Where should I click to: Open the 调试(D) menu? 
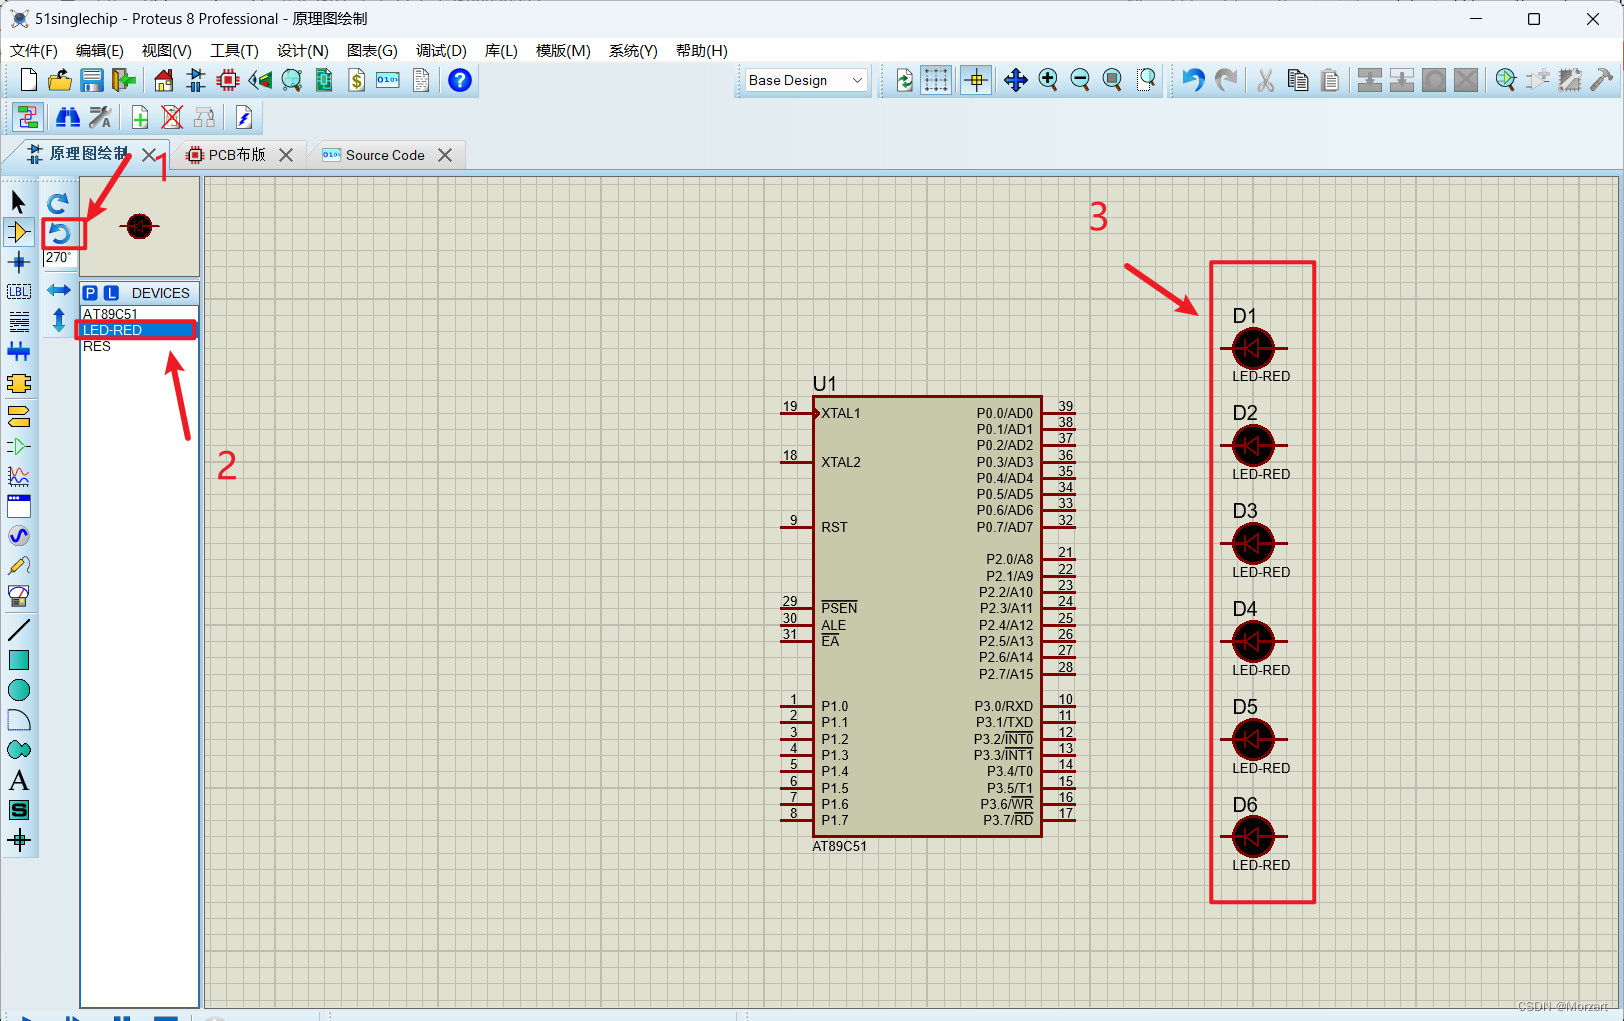coord(441,50)
